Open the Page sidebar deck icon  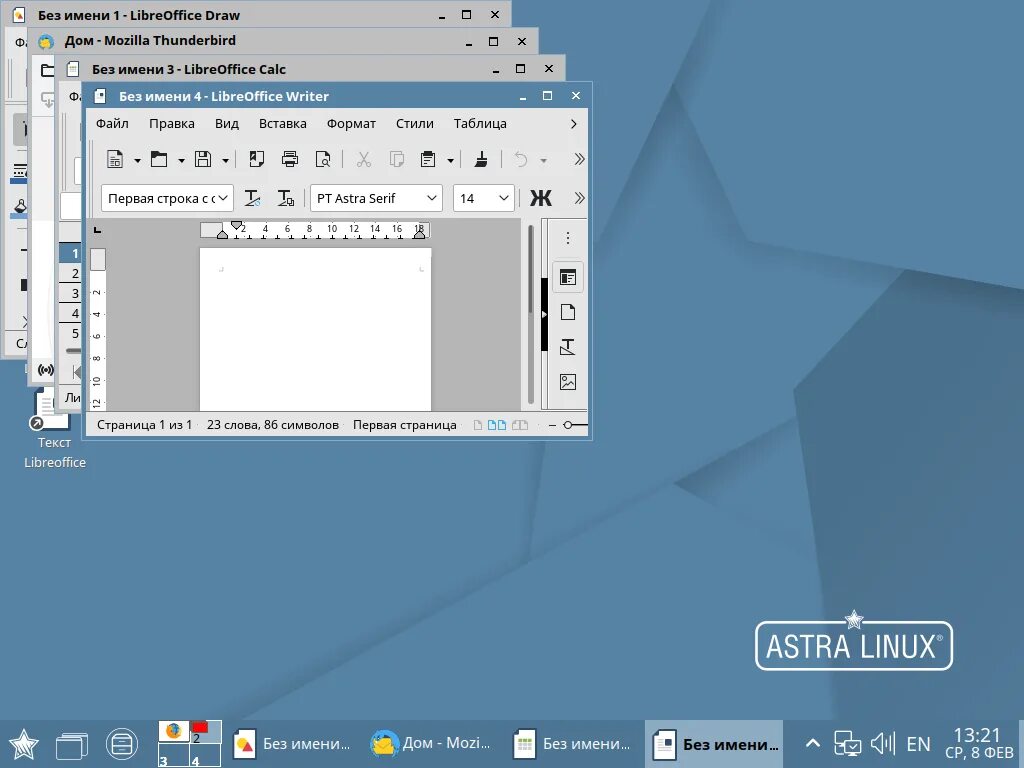(568, 312)
